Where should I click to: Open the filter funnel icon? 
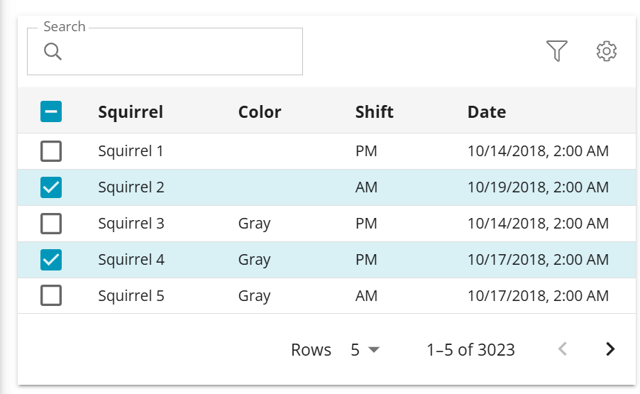(x=557, y=51)
